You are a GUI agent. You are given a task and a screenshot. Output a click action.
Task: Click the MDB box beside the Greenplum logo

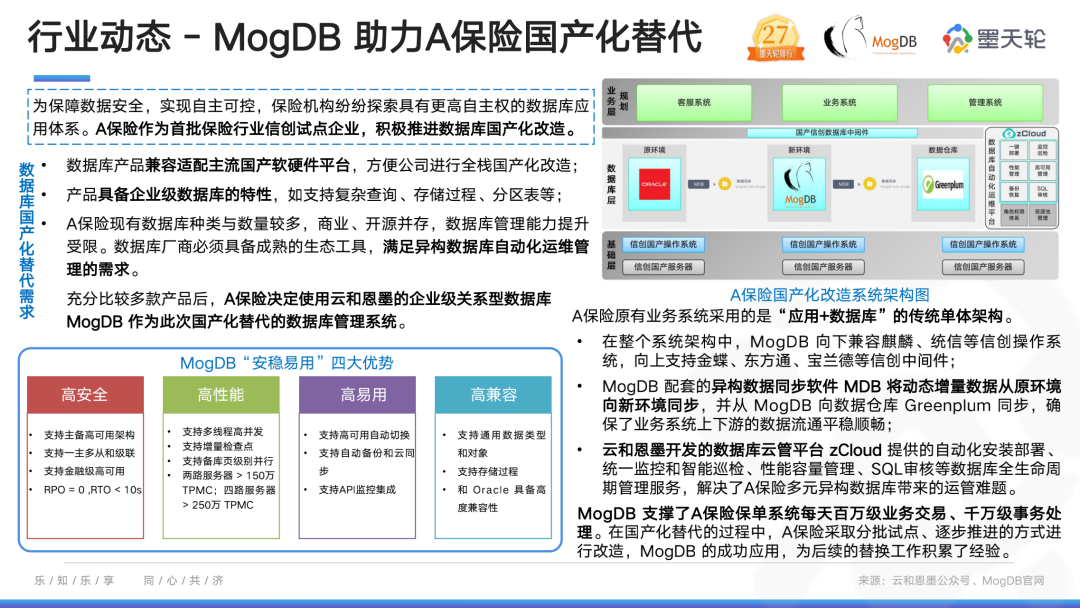pyautogui.click(x=844, y=184)
